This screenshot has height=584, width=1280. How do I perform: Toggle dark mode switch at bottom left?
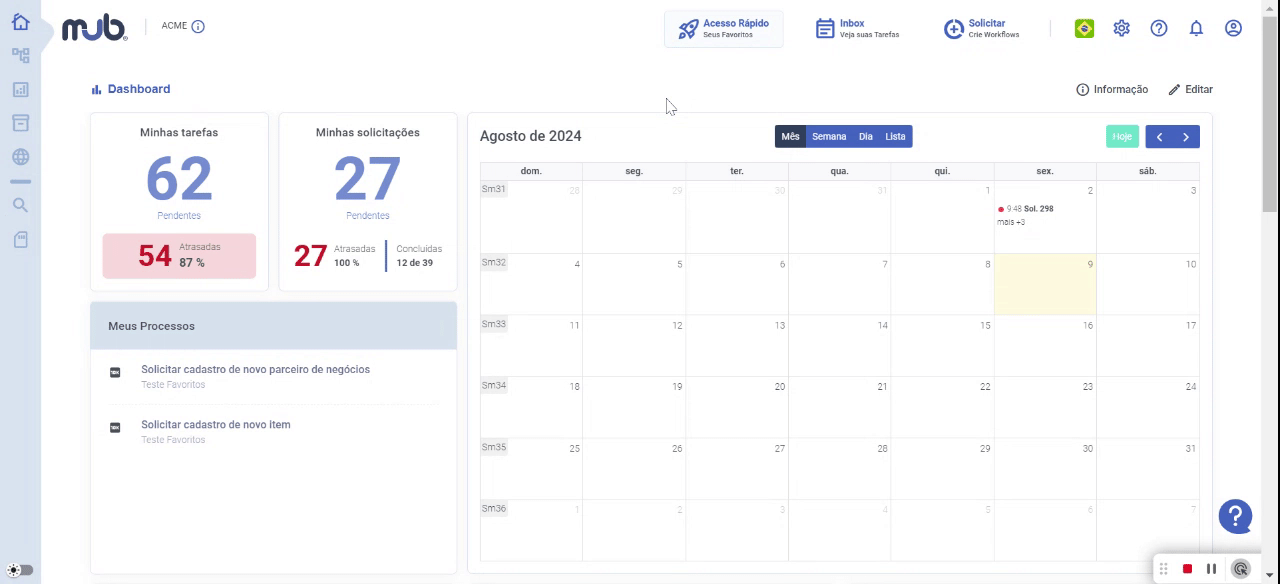[x=20, y=570]
